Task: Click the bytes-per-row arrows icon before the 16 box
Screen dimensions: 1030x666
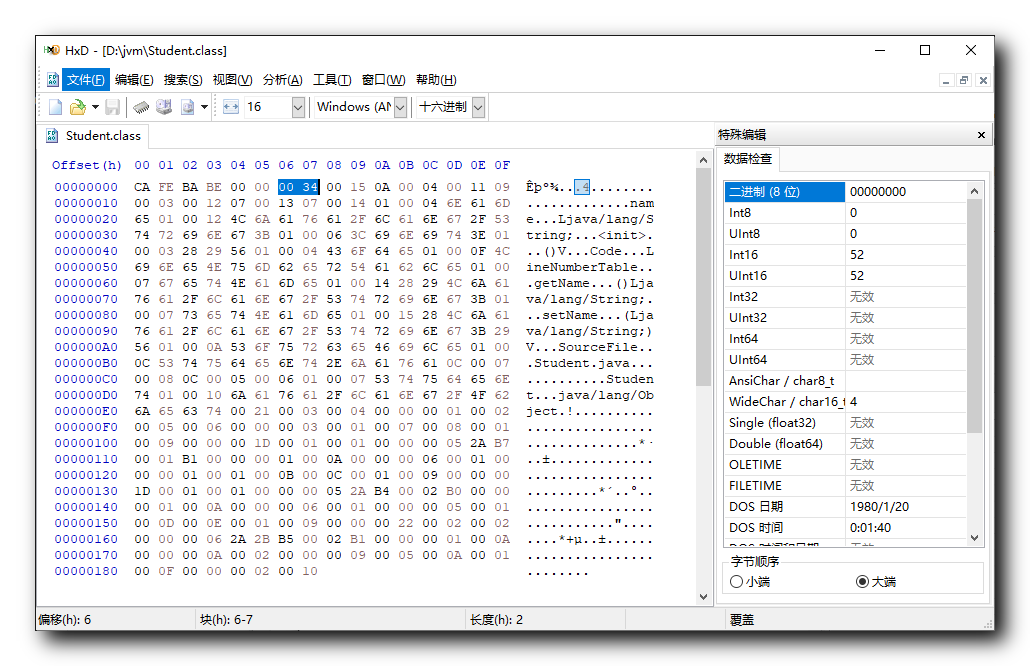Action: pyautogui.click(x=229, y=107)
